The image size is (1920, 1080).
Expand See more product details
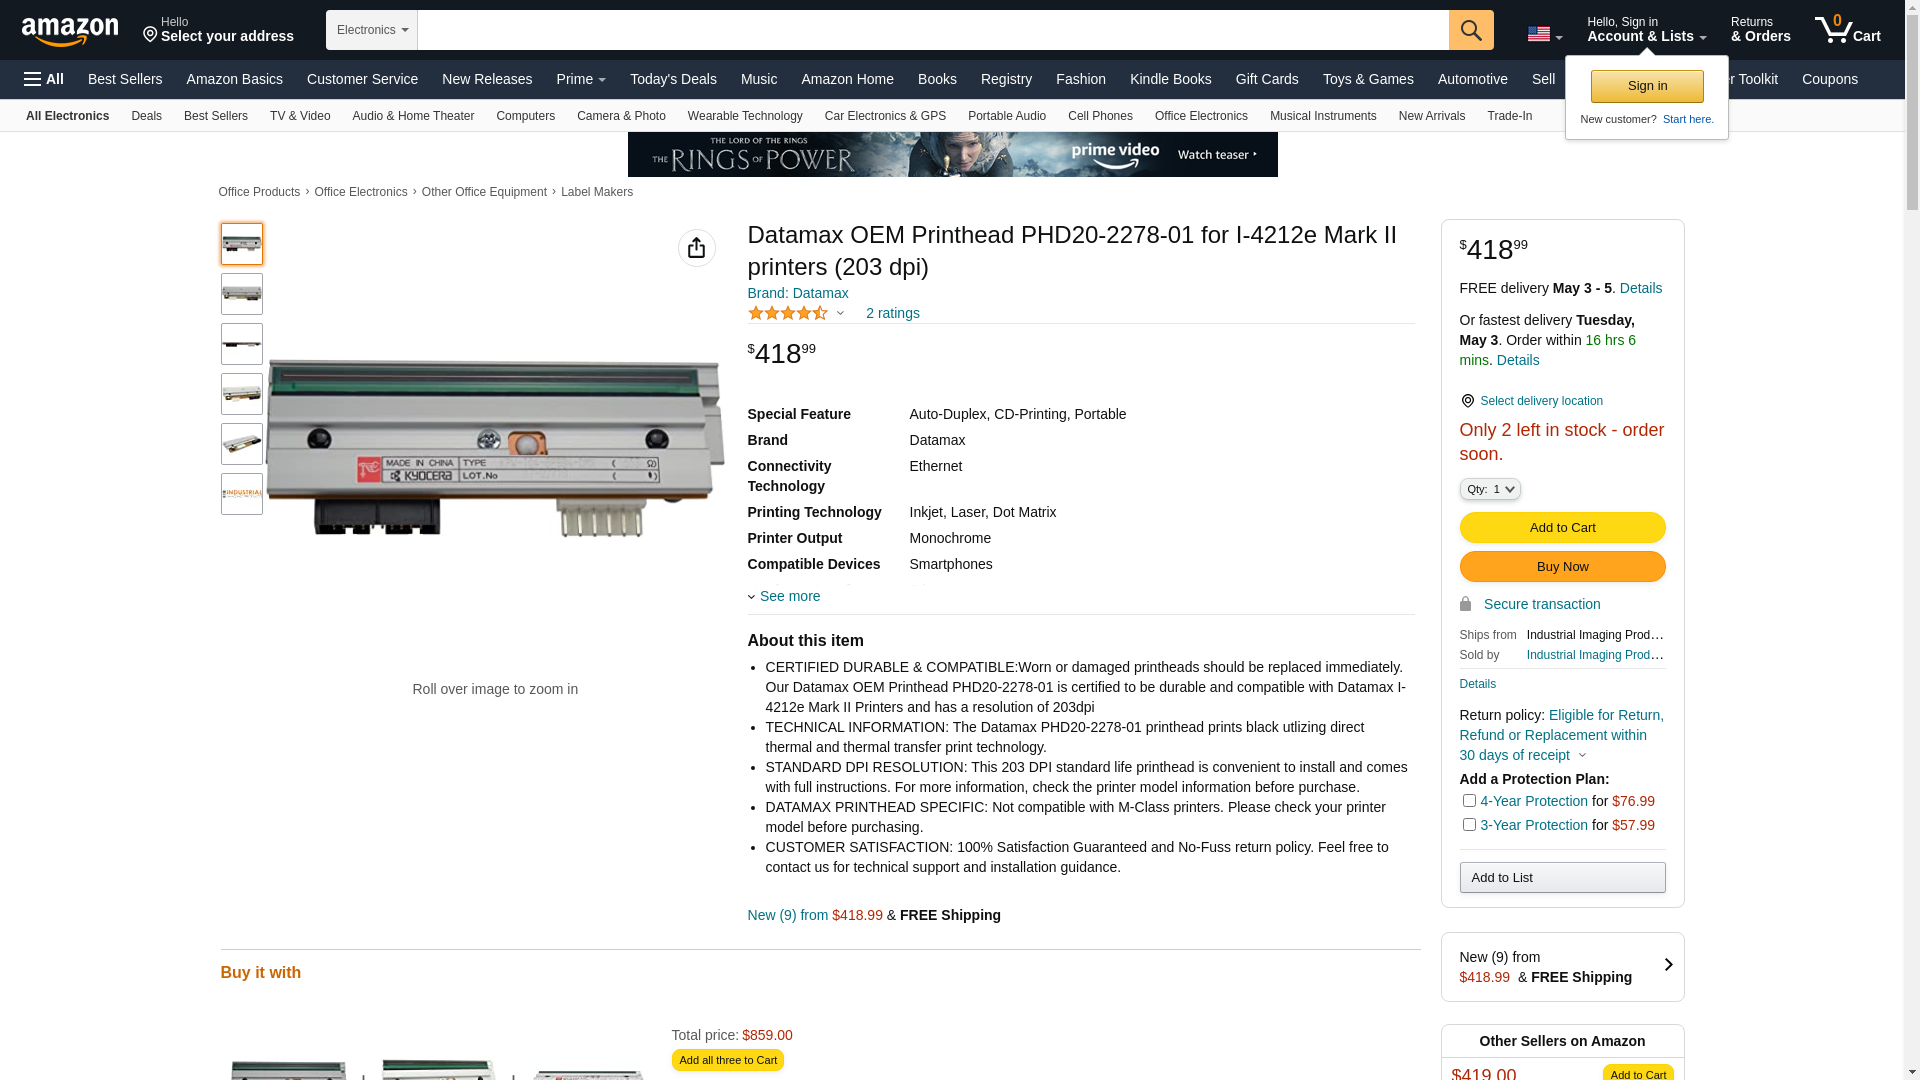[789, 596]
